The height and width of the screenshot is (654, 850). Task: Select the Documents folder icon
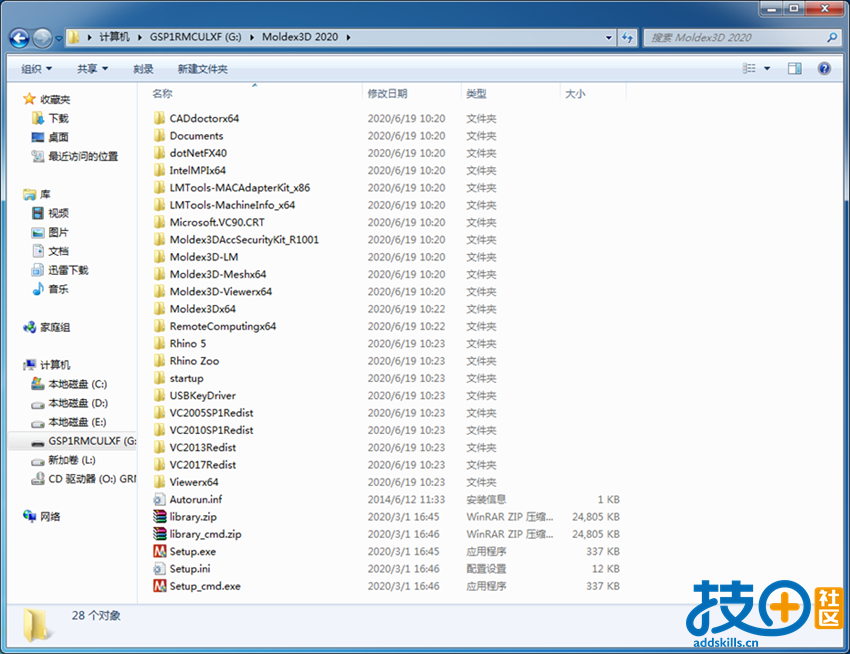[x=159, y=136]
